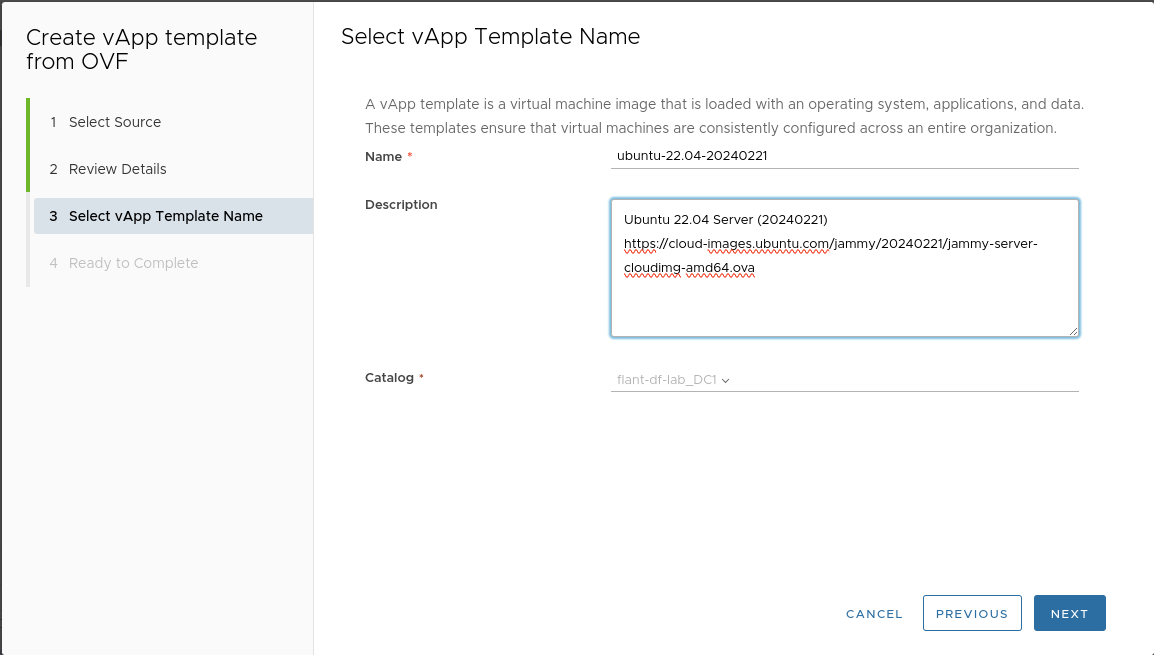This screenshot has width=1154, height=655.
Task: Click the Description field label
Action: pos(401,205)
